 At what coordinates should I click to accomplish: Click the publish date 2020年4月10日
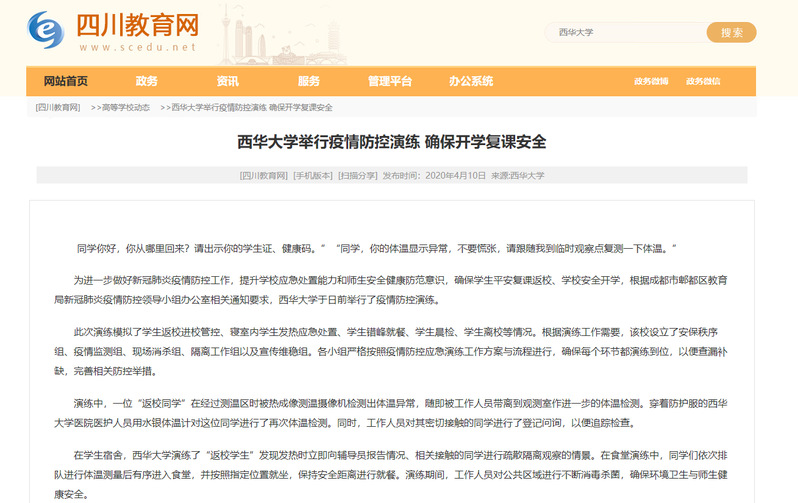click(x=455, y=176)
